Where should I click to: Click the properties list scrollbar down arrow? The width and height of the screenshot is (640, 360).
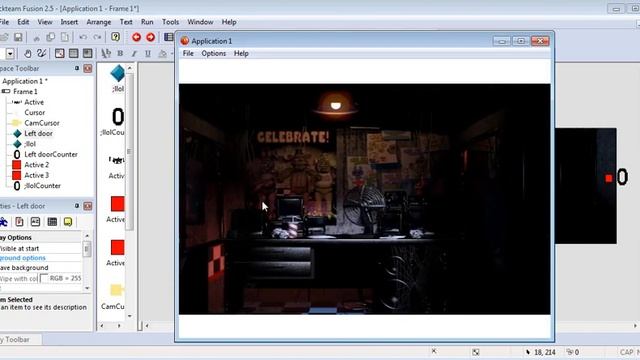(x=87, y=288)
